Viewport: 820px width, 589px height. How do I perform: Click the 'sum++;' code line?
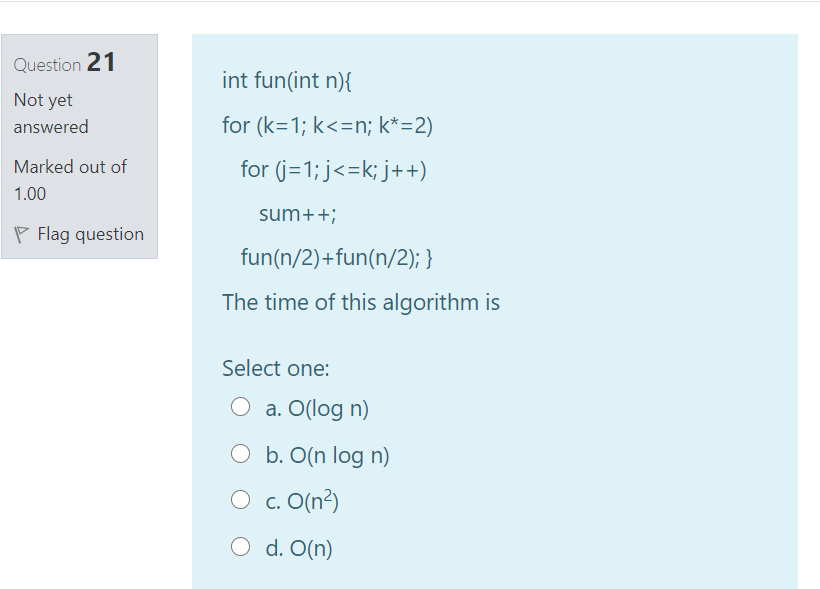coord(298,214)
